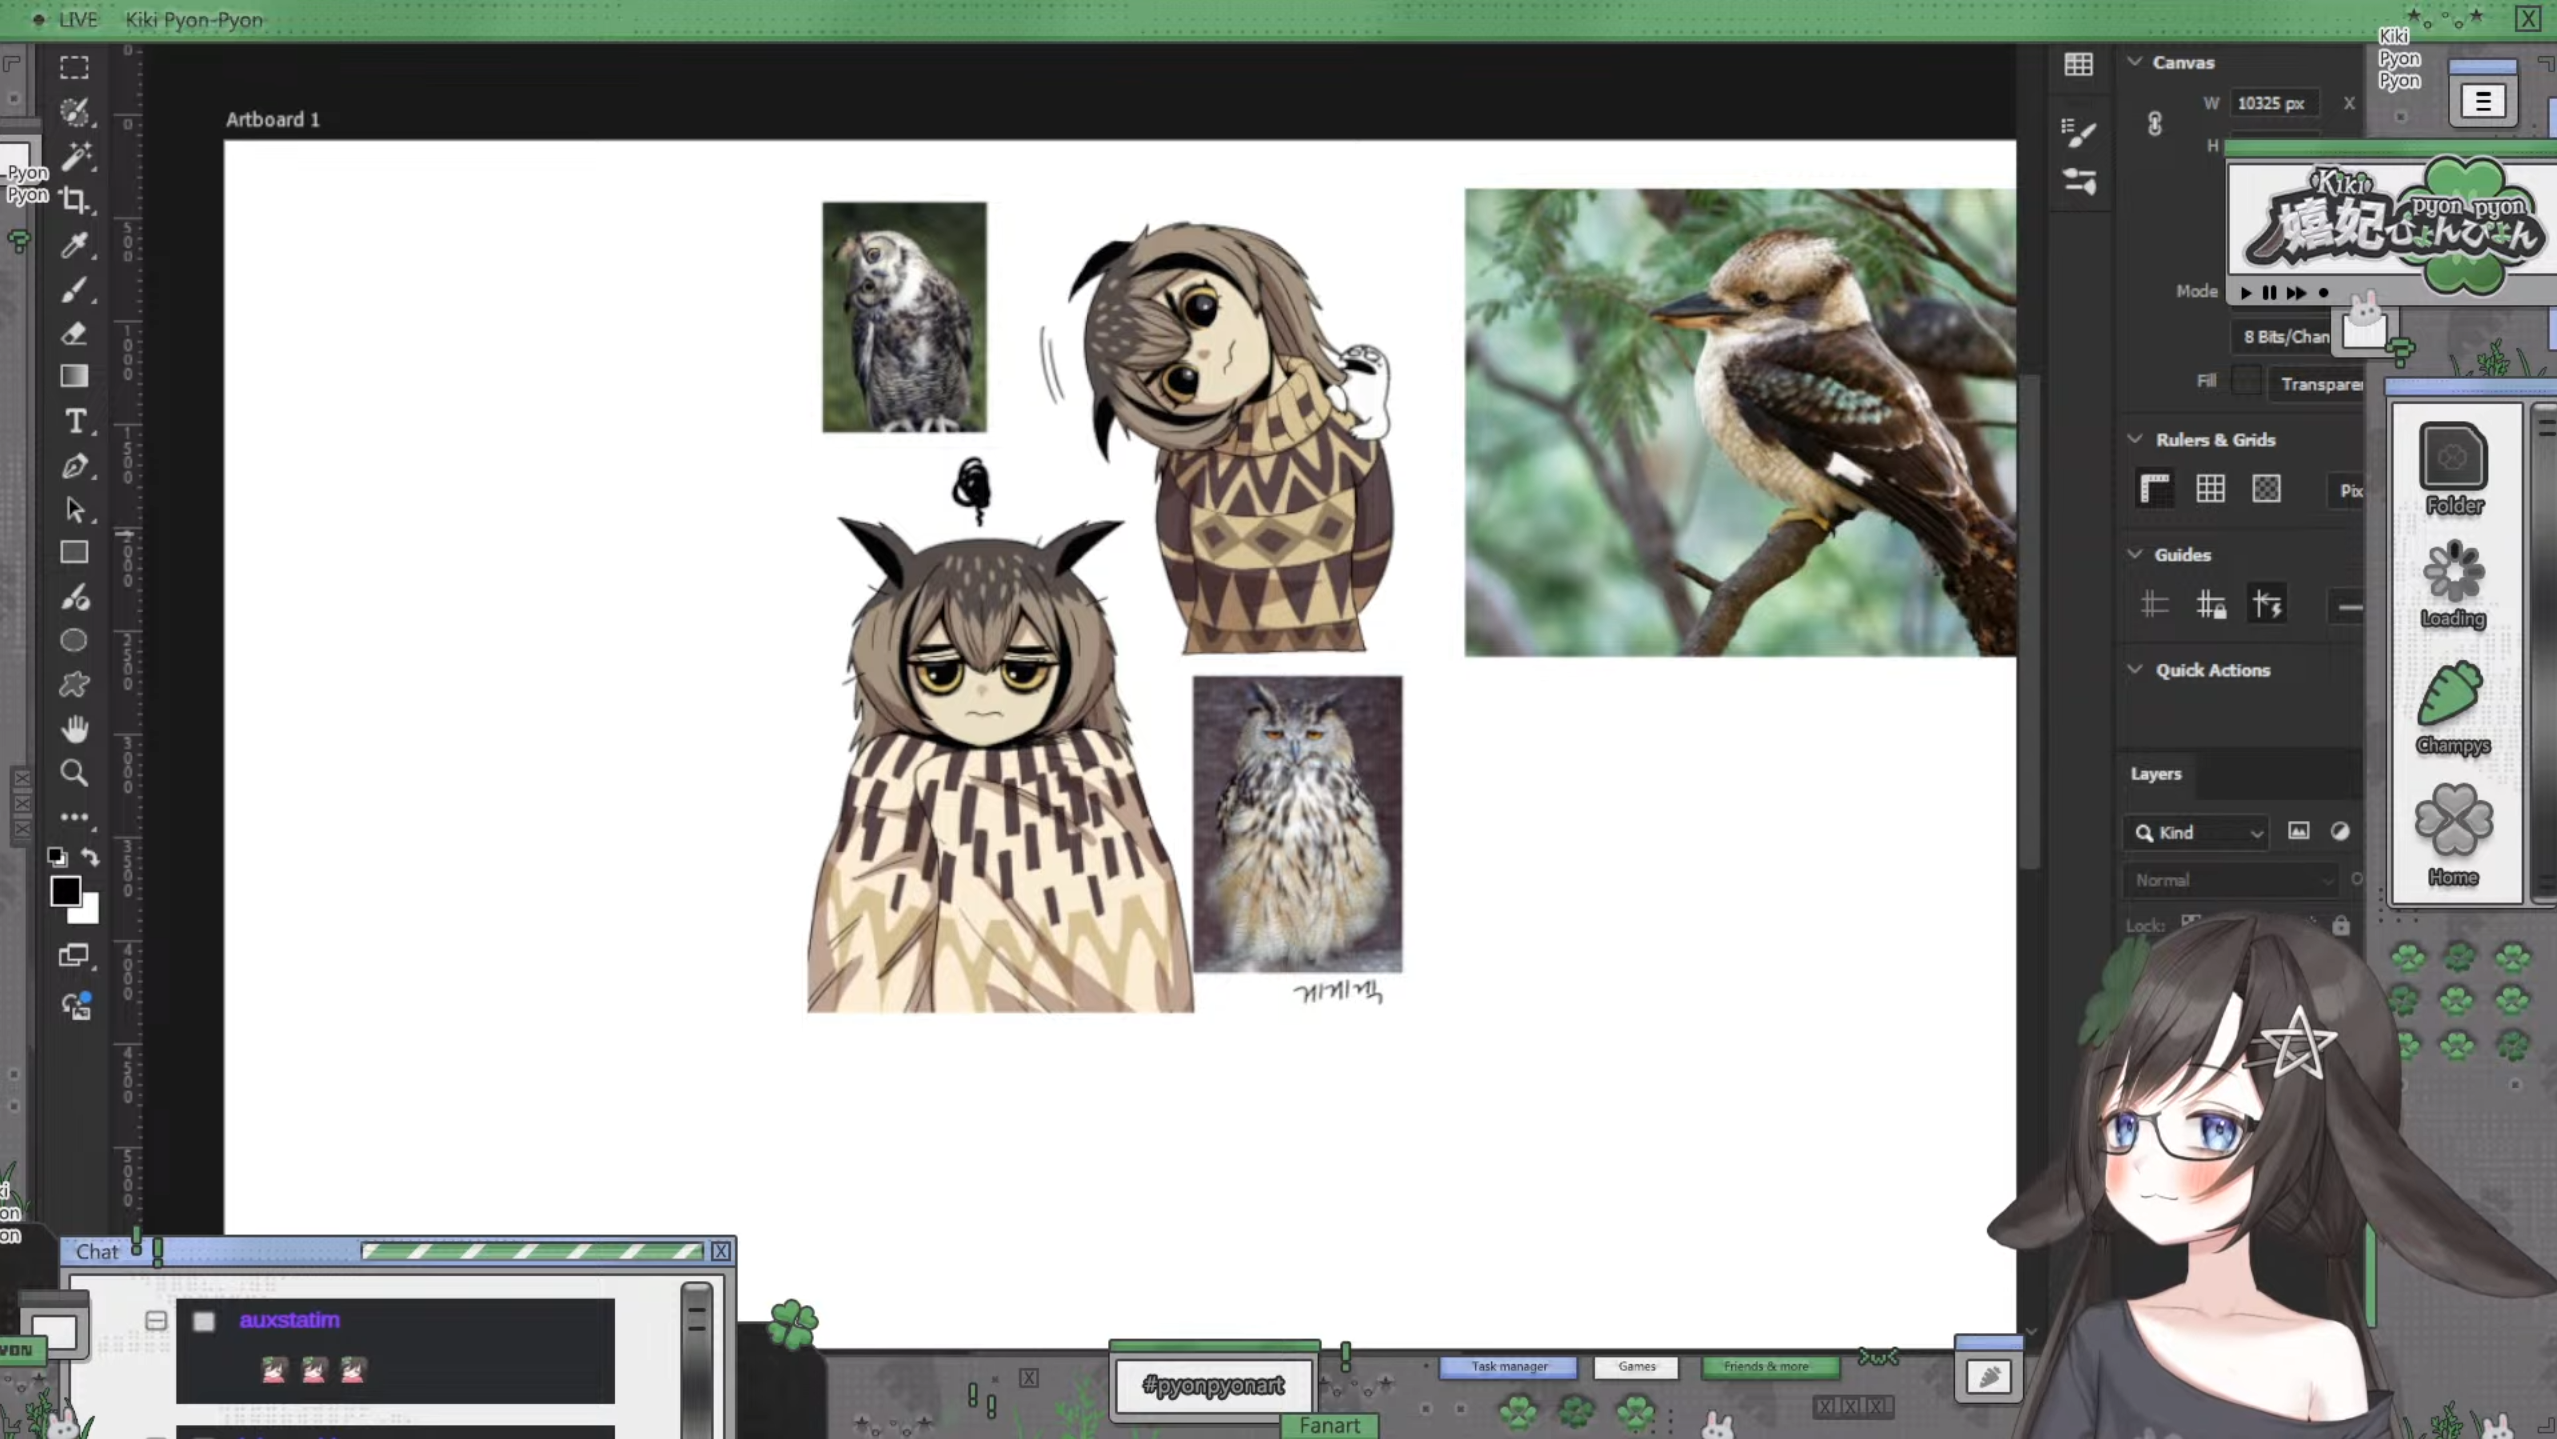This screenshot has width=2557, height=1439.
Task: Toggle the grid display icon
Action: (2210, 489)
